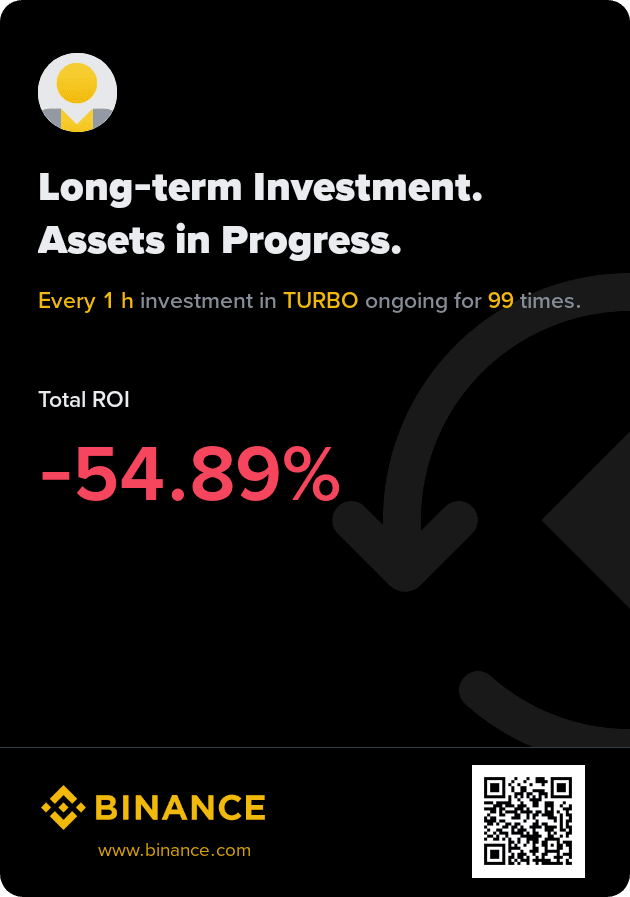Click the "Long-term Investment." headline
Screen dimensions: 630x897
260,188
